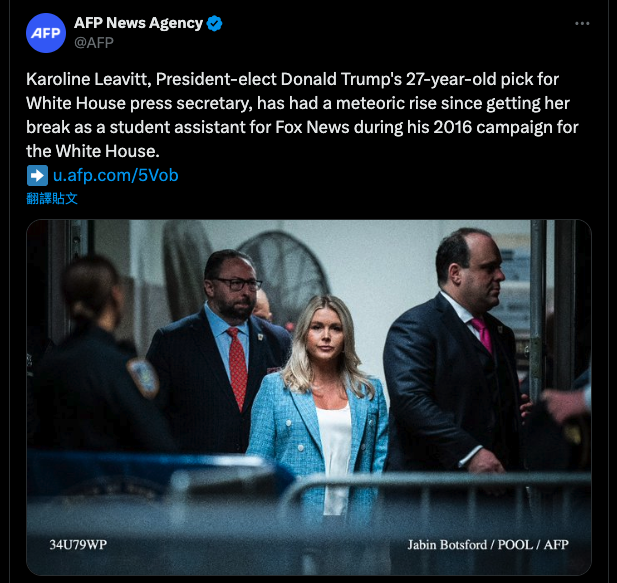Click "the White House." ending the post
This screenshot has height=583, width=617.
(x=93, y=151)
